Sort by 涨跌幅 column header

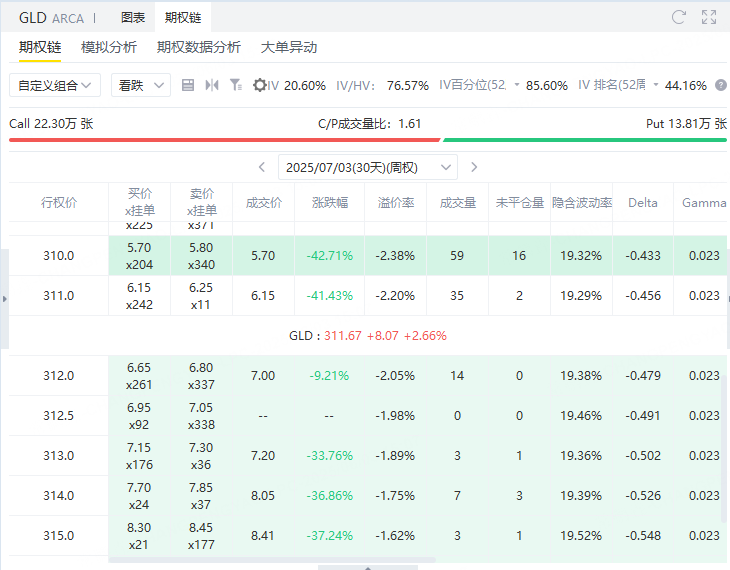tap(330, 203)
